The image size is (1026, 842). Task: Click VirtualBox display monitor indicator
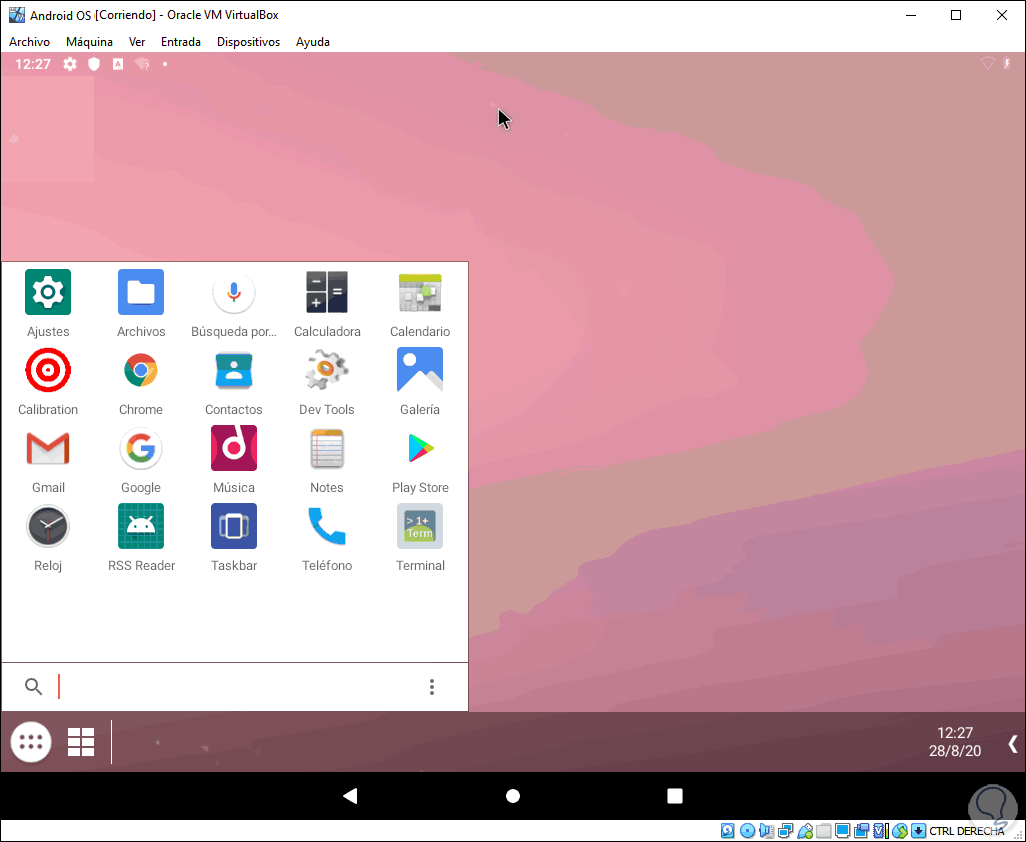(x=843, y=831)
